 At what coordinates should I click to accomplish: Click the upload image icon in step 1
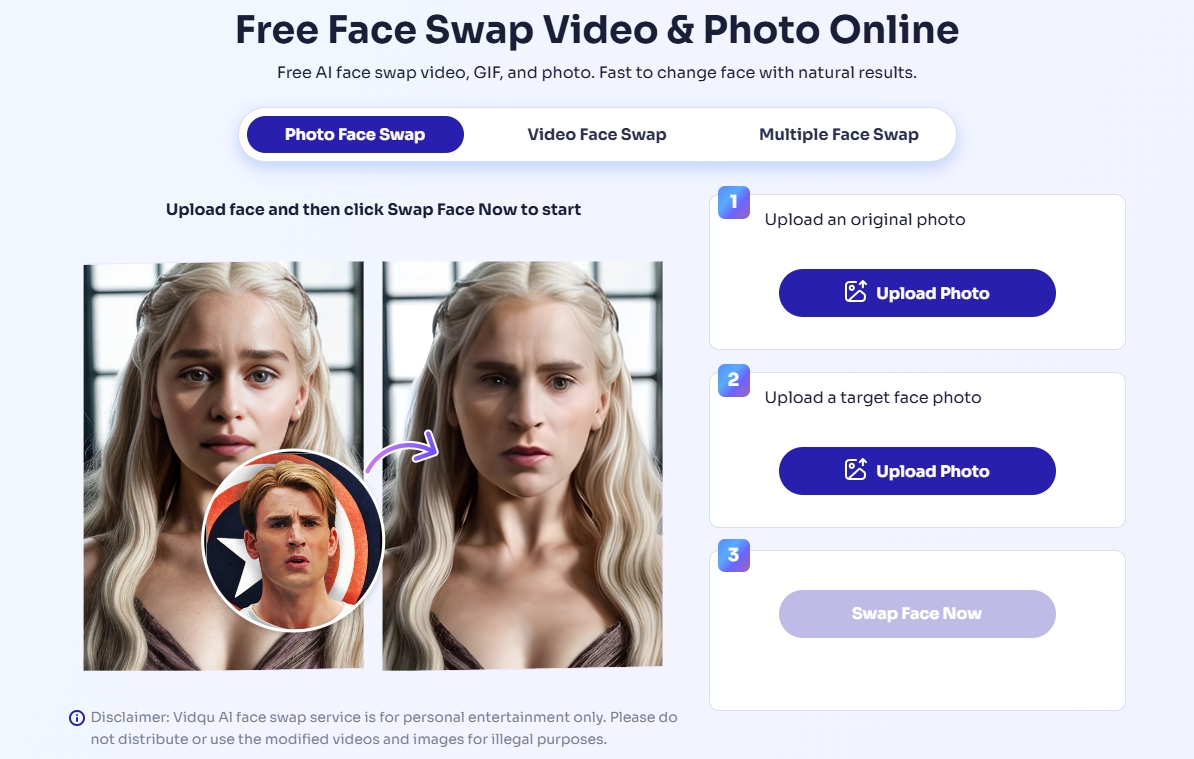(855, 292)
